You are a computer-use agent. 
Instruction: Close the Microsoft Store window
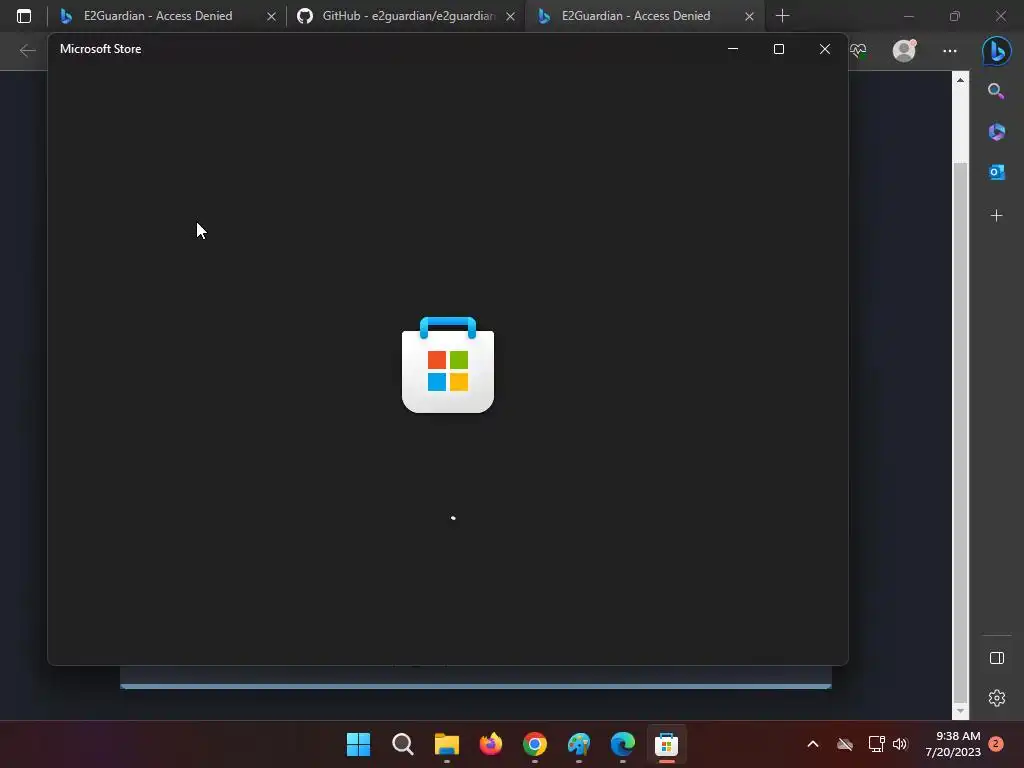point(825,49)
